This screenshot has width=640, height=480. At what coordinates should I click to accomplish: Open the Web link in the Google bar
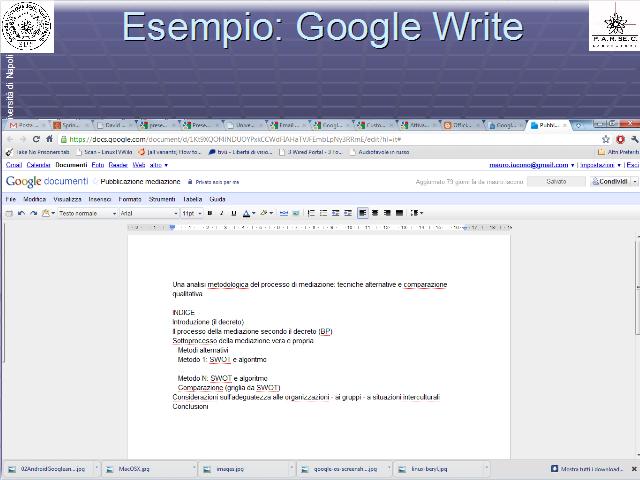point(139,165)
